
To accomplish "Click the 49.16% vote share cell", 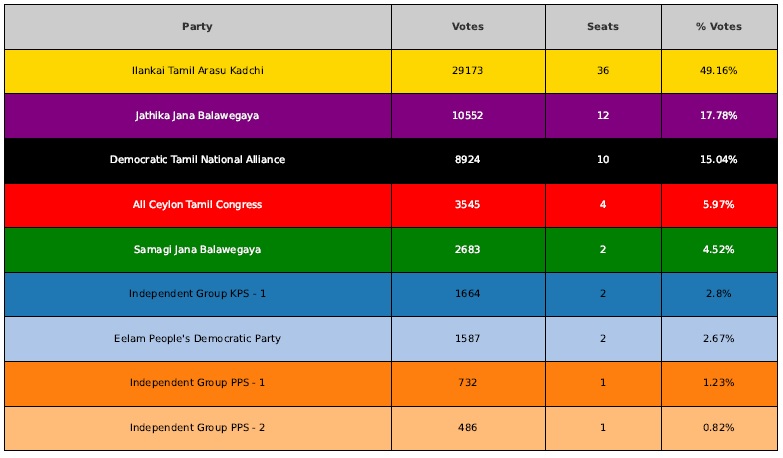I will pos(719,71).
